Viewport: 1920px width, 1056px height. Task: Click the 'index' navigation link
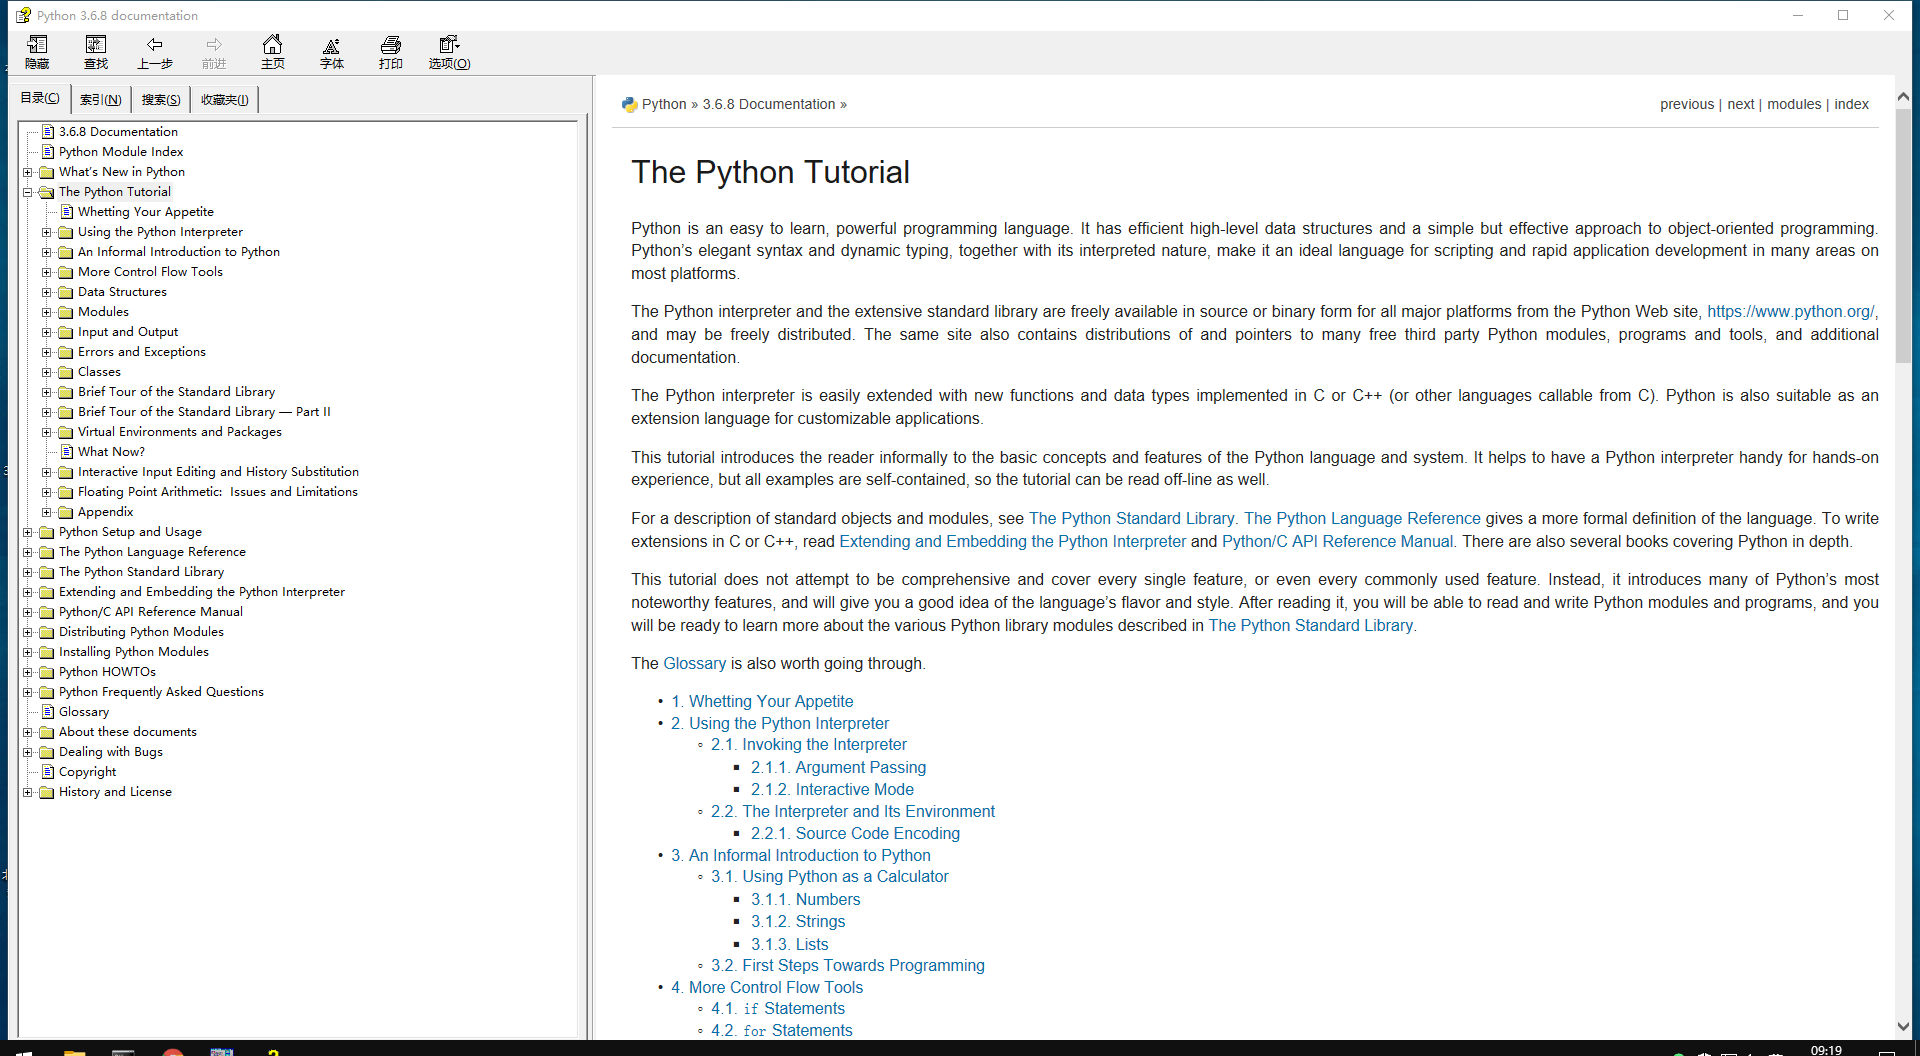(1851, 104)
